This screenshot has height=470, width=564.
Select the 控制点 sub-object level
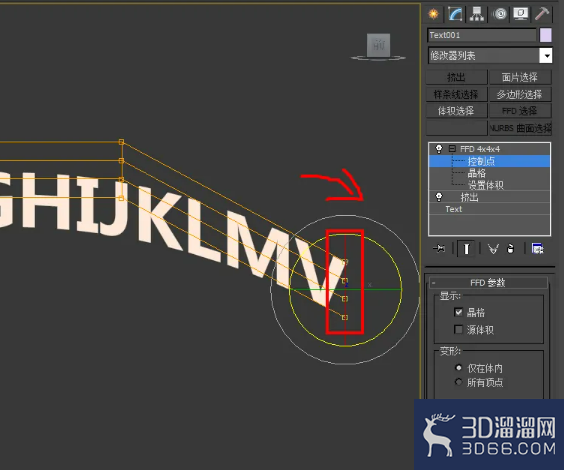(481, 161)
